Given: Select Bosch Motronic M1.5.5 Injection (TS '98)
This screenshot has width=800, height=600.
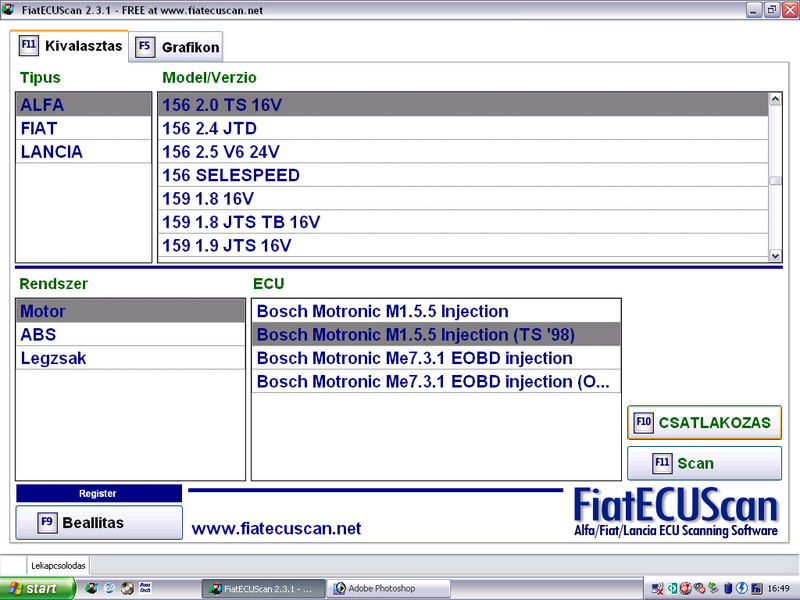Looking at the screenshot, I should tap(436, 334).
